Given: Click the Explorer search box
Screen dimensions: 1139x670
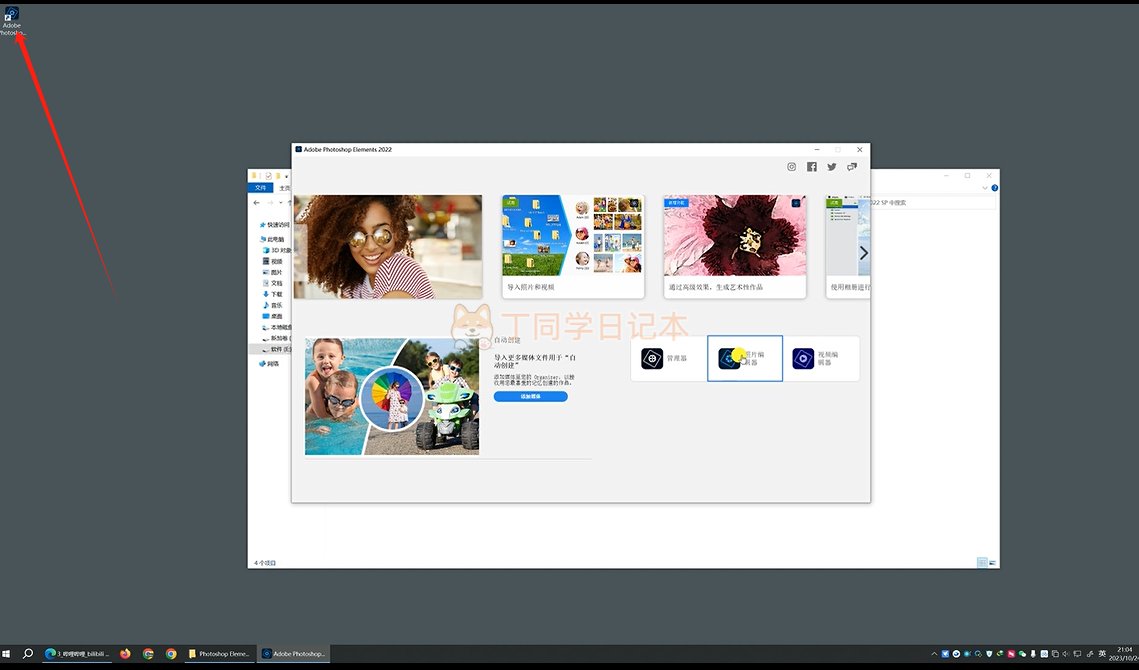Looking at the screenshot, I should pos(933,203).
